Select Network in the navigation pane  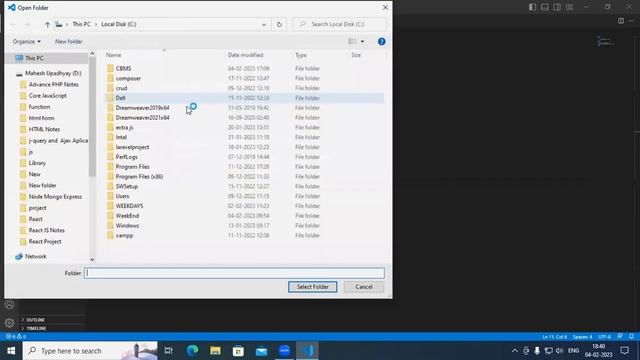36,256
